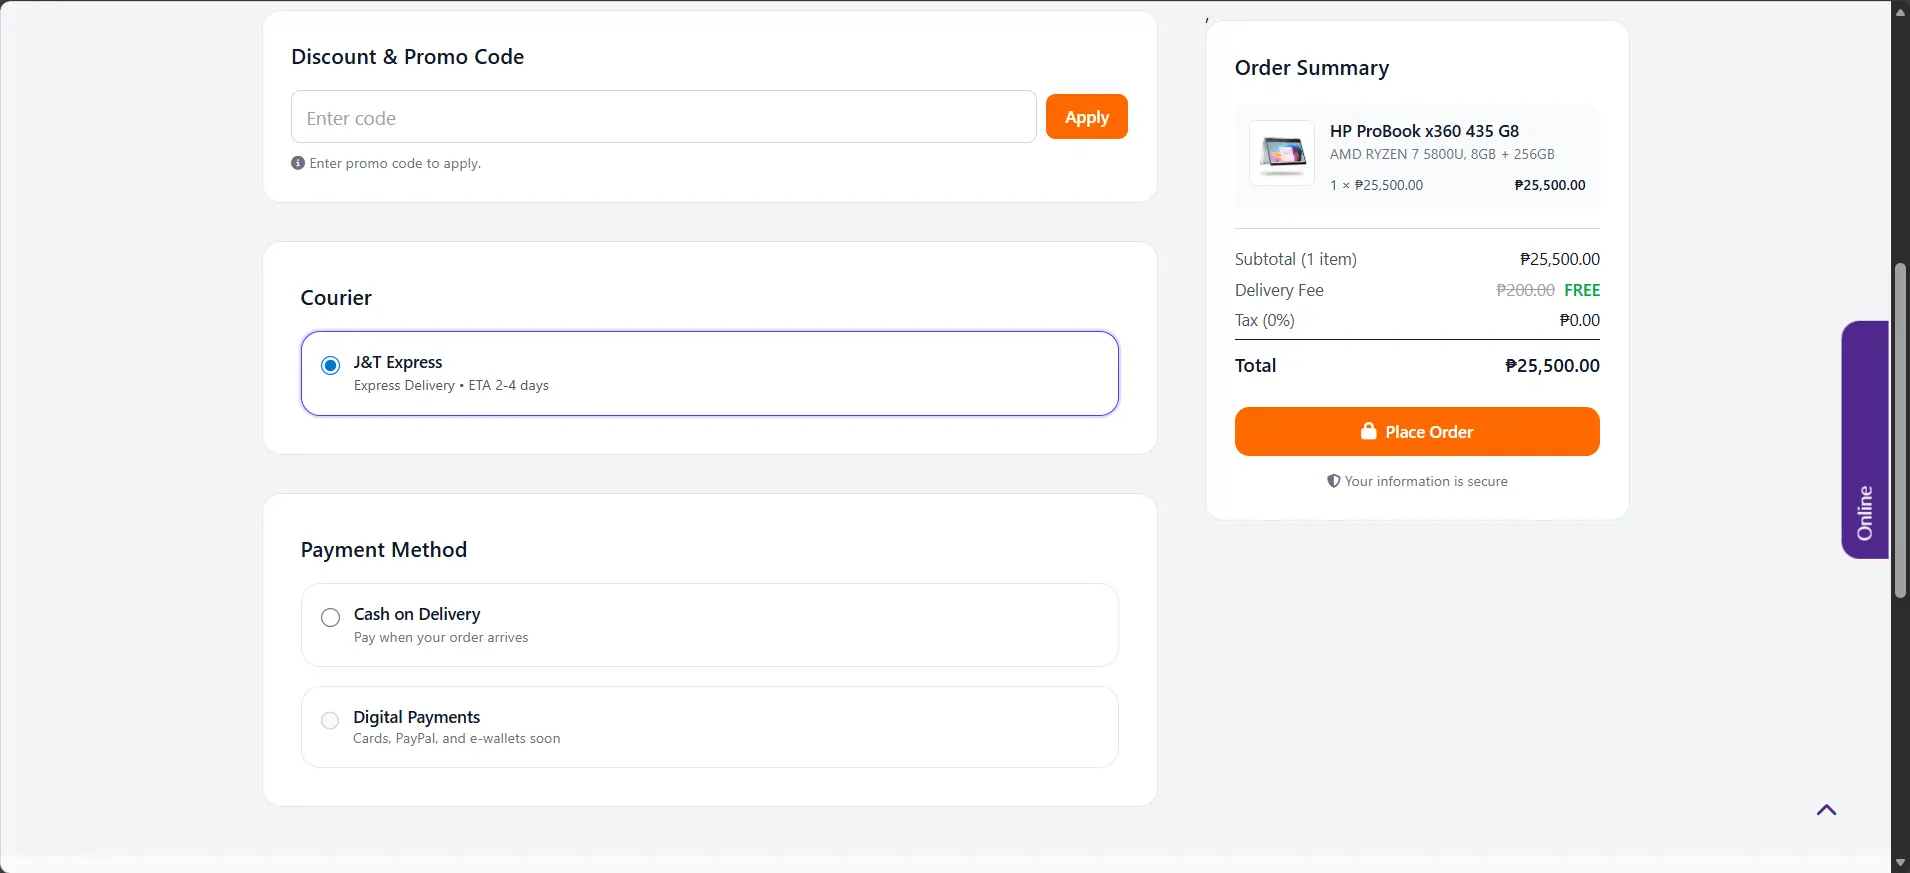The width and height of the screenshot is (1910, 873).
Task: Click the shield icon beside secure notice
Action: point(1333,481)
